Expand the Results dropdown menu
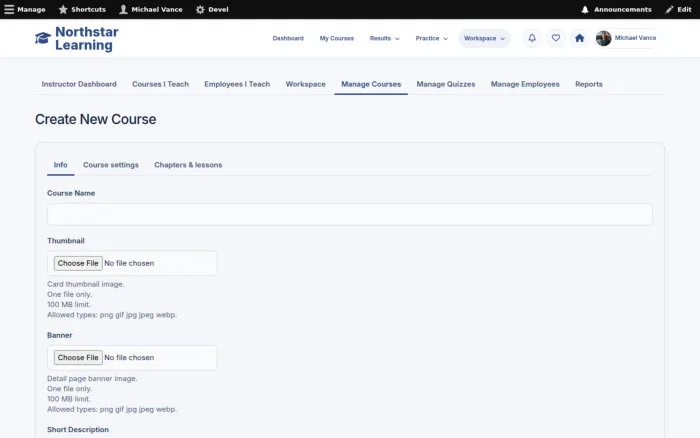Viewport: 700px width, 438px height. coord(384,38)
